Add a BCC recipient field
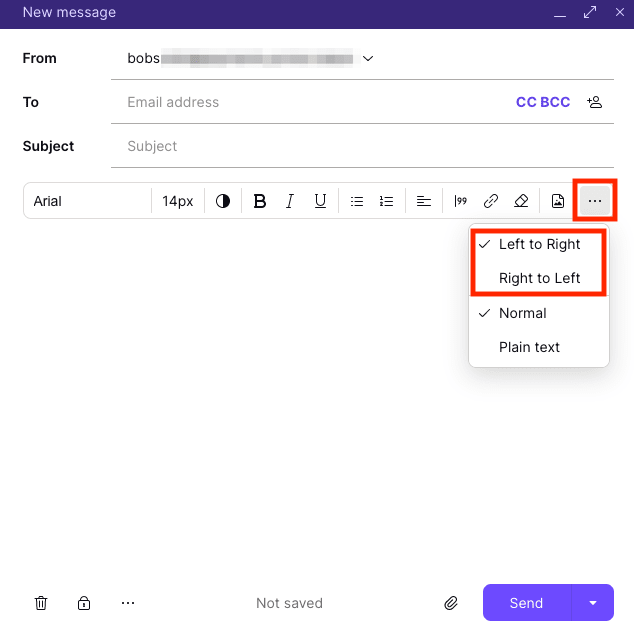This screenshot has width=634, height=633. pyautogui.click(x=555, y=102)
